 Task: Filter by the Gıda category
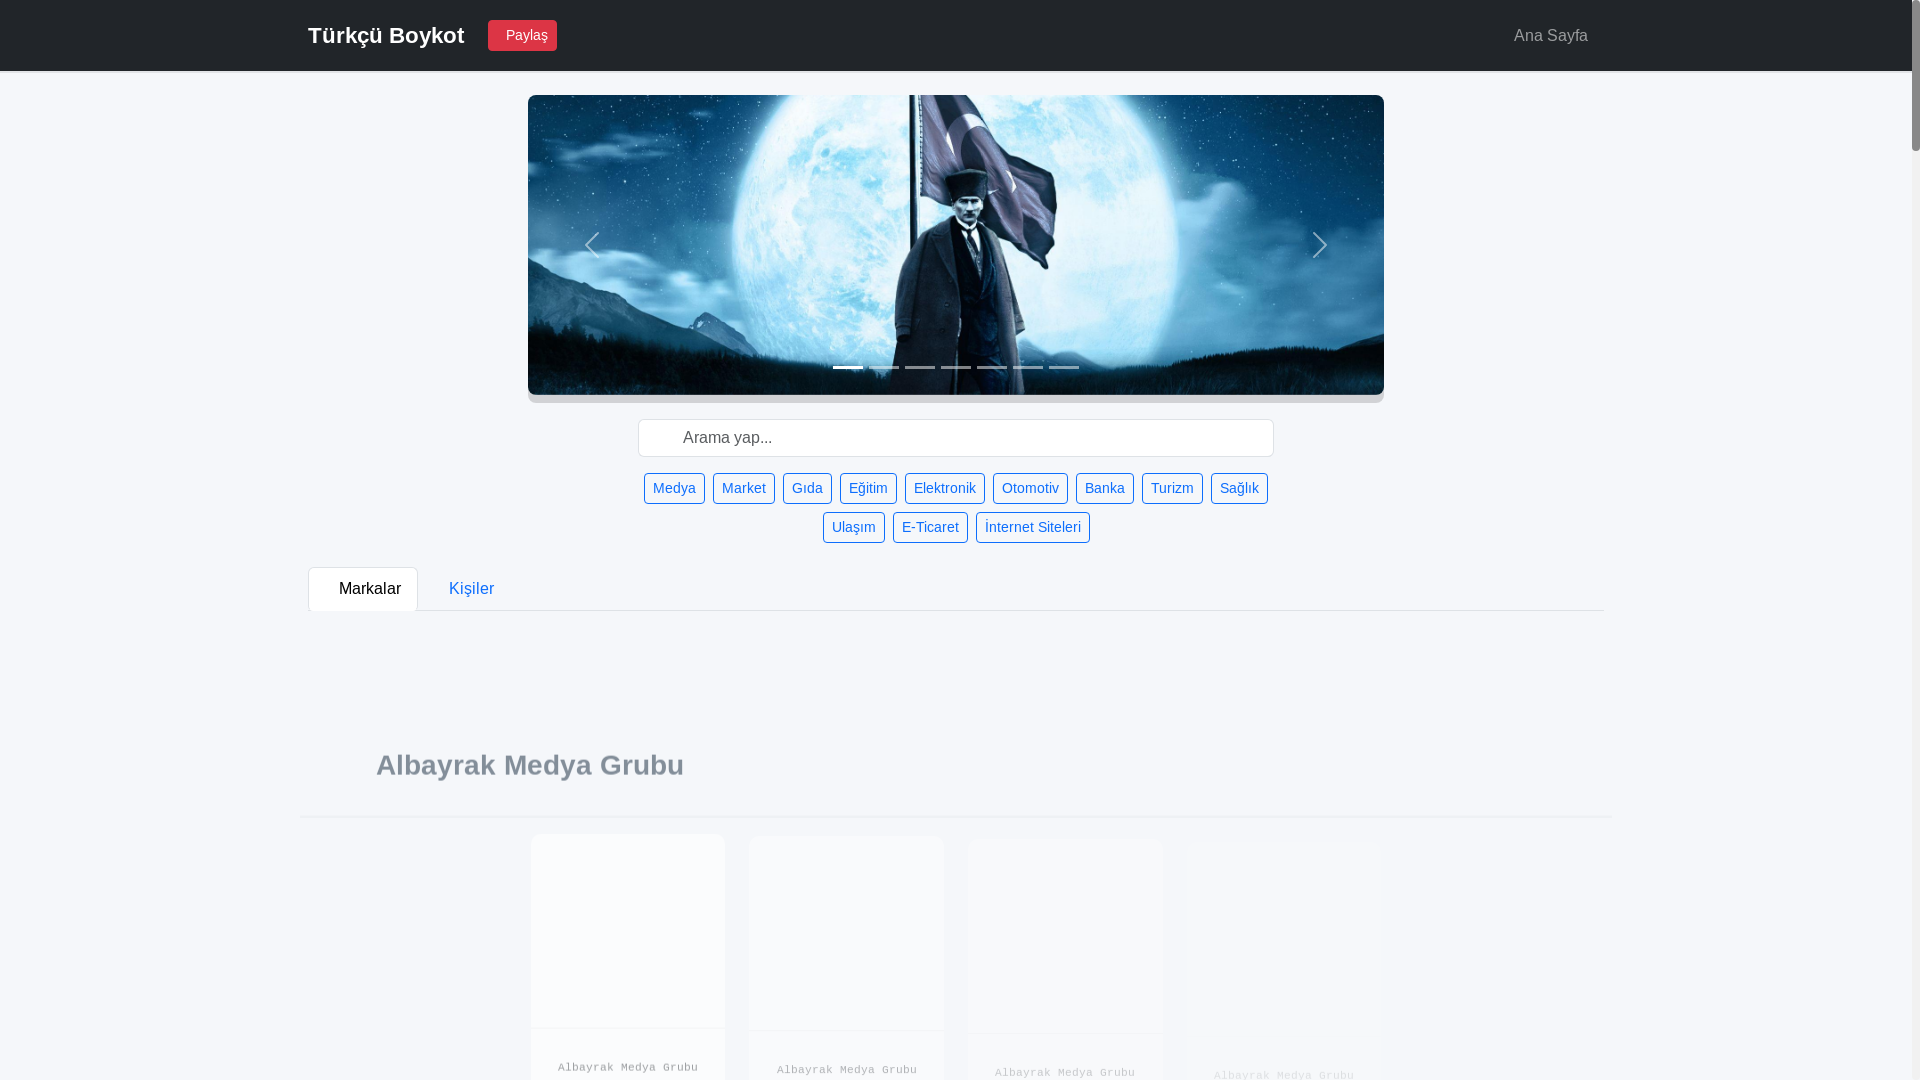point(807,488)
